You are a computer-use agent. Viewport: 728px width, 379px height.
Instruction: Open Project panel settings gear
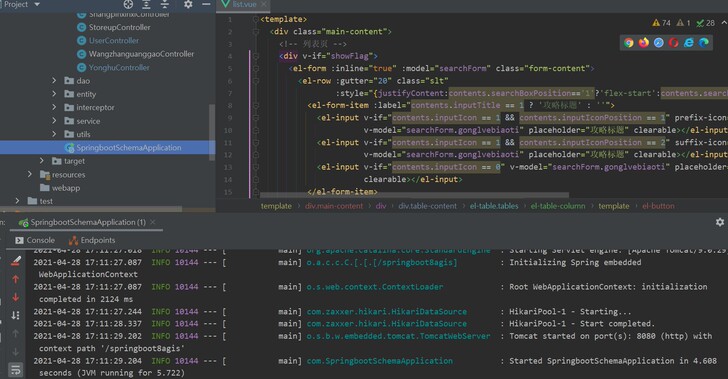tap(188, 4)
